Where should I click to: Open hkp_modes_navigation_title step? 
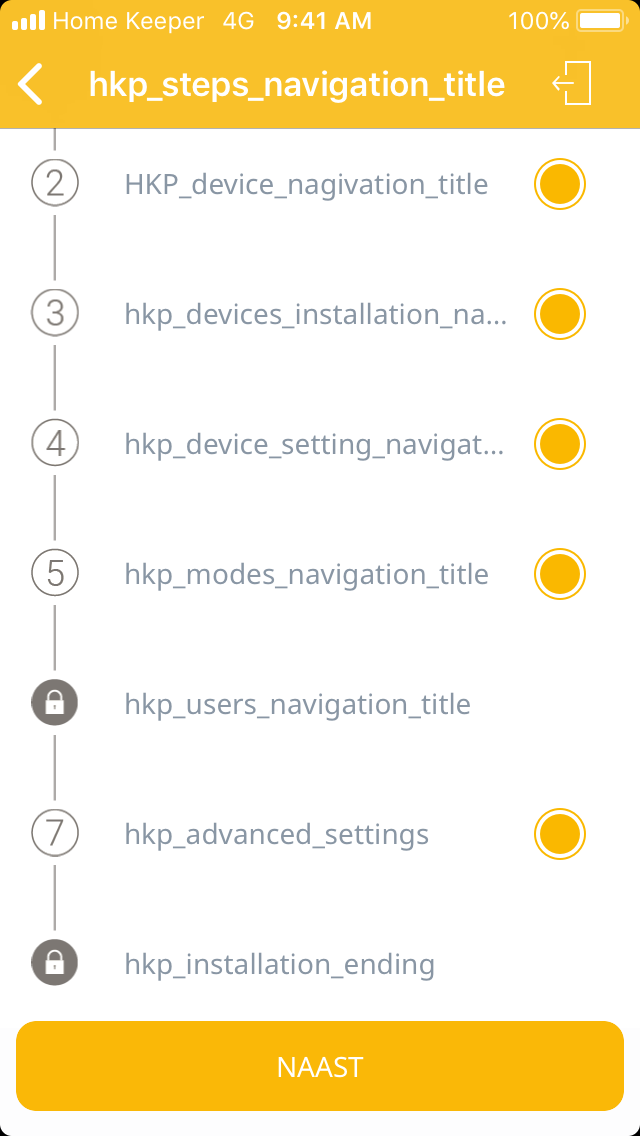[x=306, y=575]
